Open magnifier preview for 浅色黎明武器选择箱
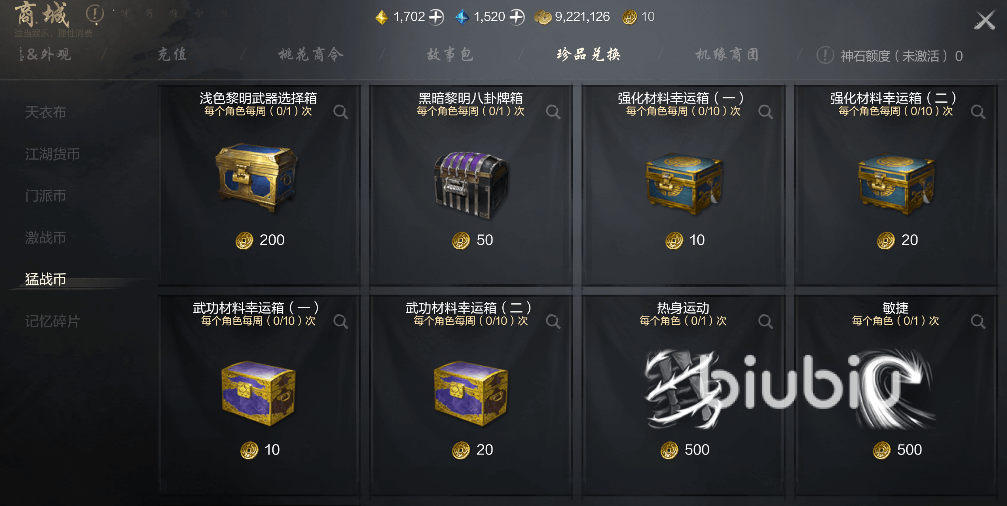The image size is (1007, 506). [340, 112]
